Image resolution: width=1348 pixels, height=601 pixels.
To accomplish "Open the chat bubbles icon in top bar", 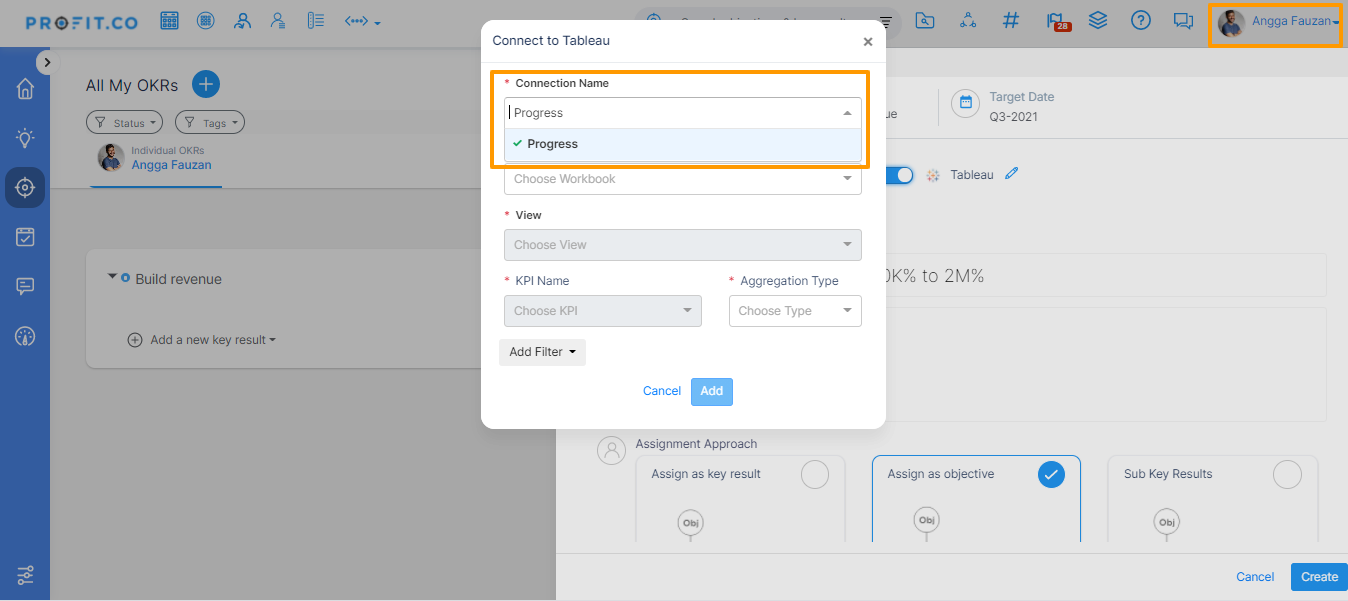I will point(1183,21).
